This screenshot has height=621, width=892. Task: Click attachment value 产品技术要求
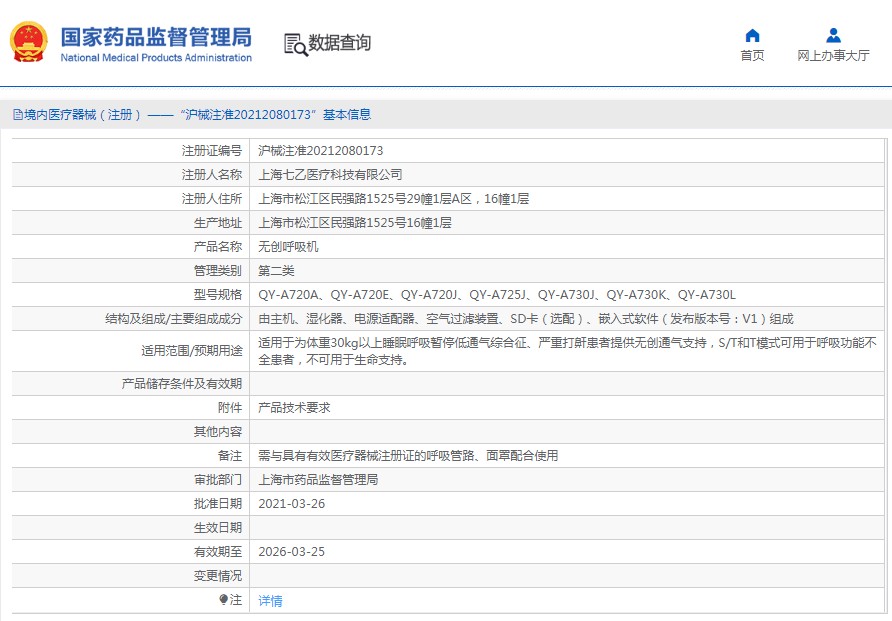(294, 408)
